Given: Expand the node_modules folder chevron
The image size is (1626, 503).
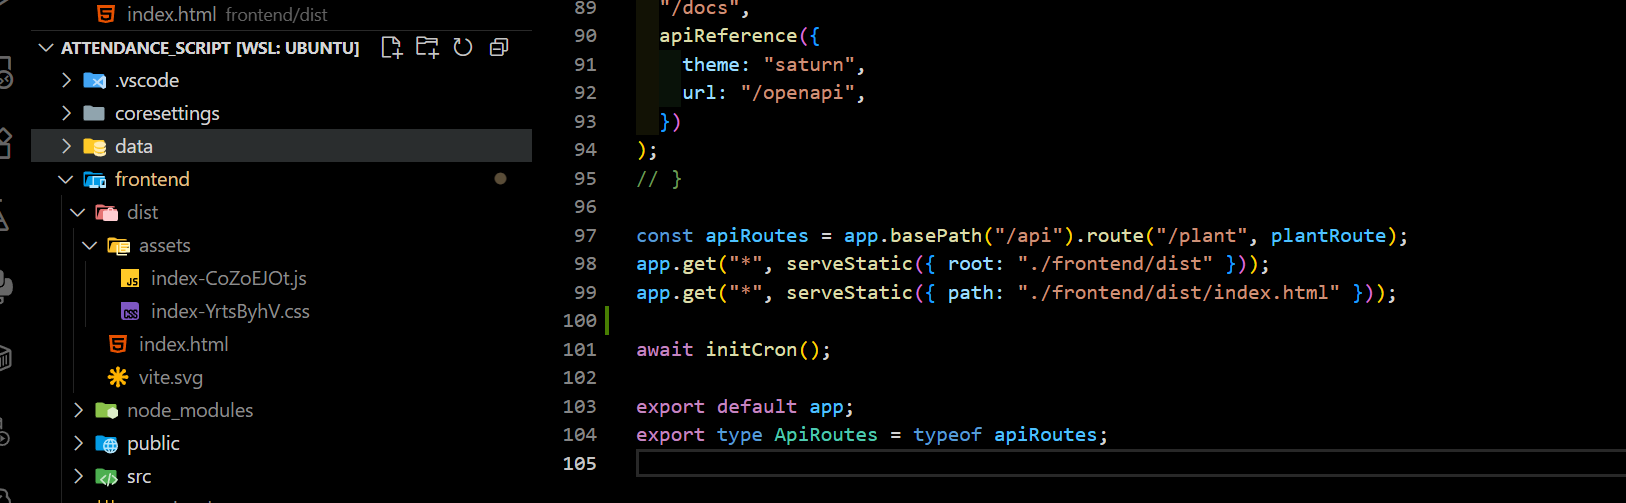Looking at the screenshot, I should pyautogui.click(x=79, y=410).
